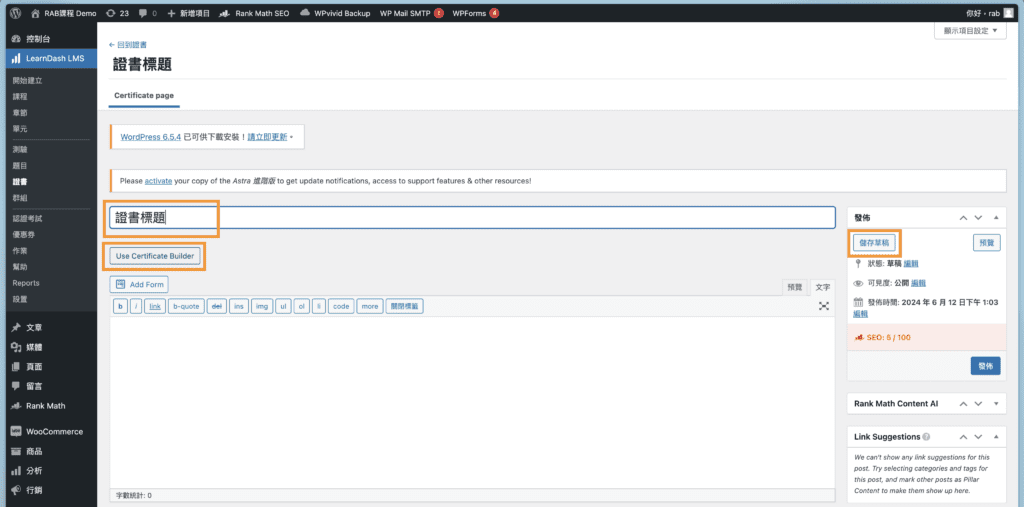Insert image using the img quicktag
1024x507 pixels.
point(261,306)
